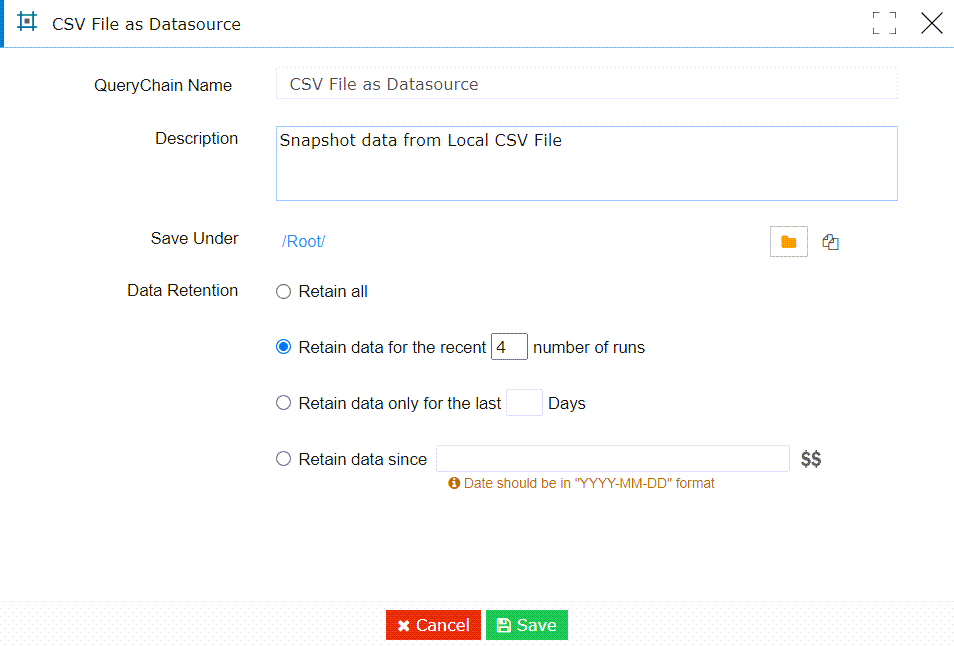Select the Retain all option
Image resolution: width=954 pixels, height=646 pixels.
tap(282, 291)
